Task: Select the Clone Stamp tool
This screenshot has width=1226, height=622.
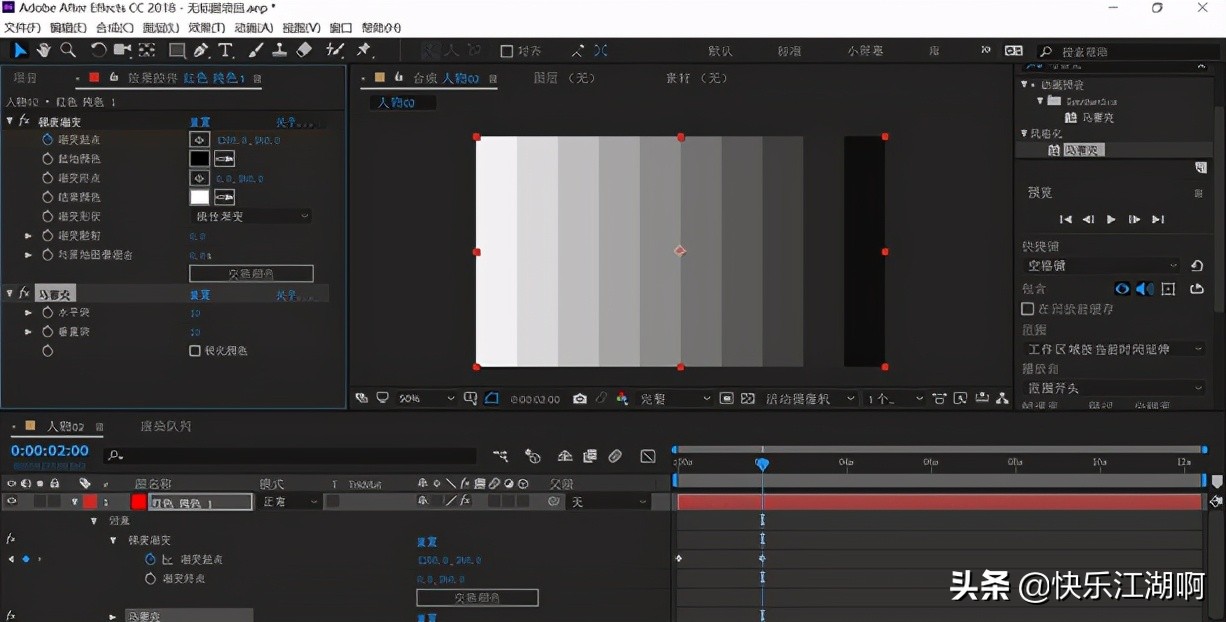Action: point(280,50)
